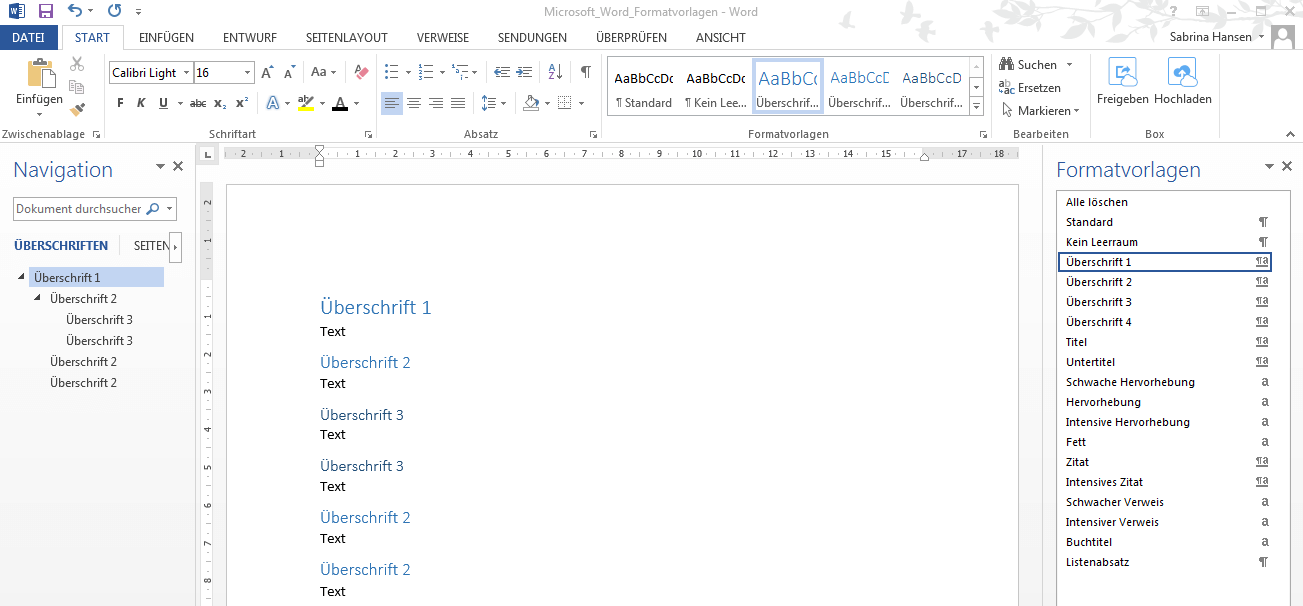Redo the last action
Image resolution: width=1303 pixels, height=606 pixels.
114,11
